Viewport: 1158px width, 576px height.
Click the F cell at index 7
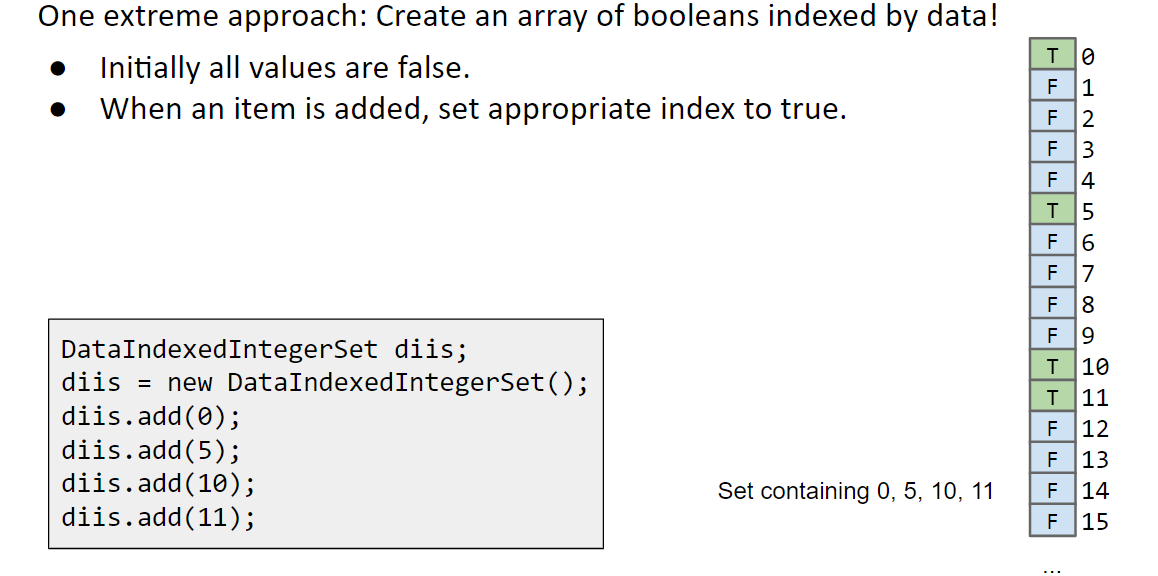[x=1052, y=272]
